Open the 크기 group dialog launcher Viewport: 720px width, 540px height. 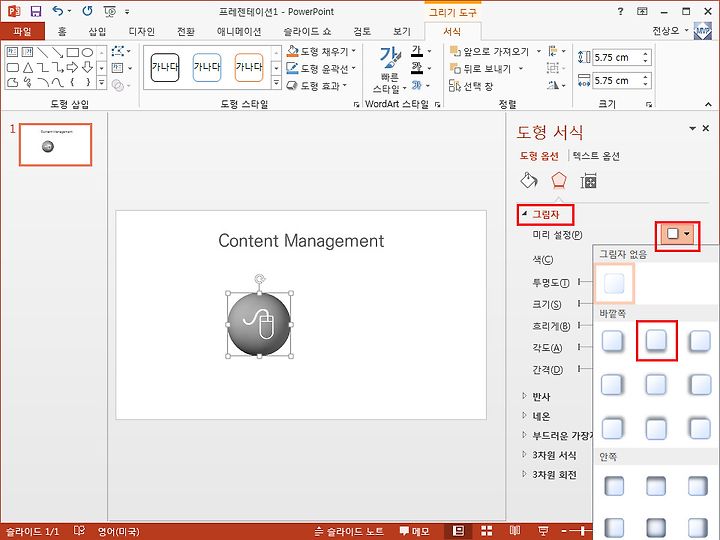pyautogui.click(x=649, y=105)
